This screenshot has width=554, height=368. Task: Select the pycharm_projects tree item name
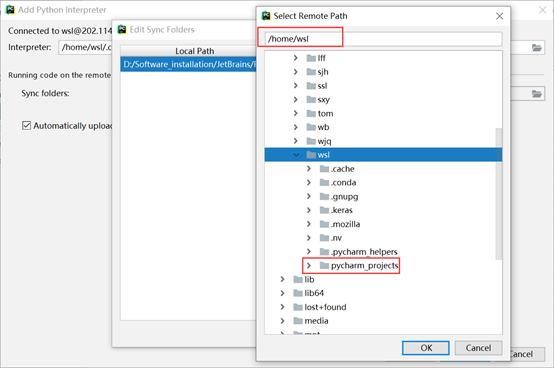click(x=364, y=266)
